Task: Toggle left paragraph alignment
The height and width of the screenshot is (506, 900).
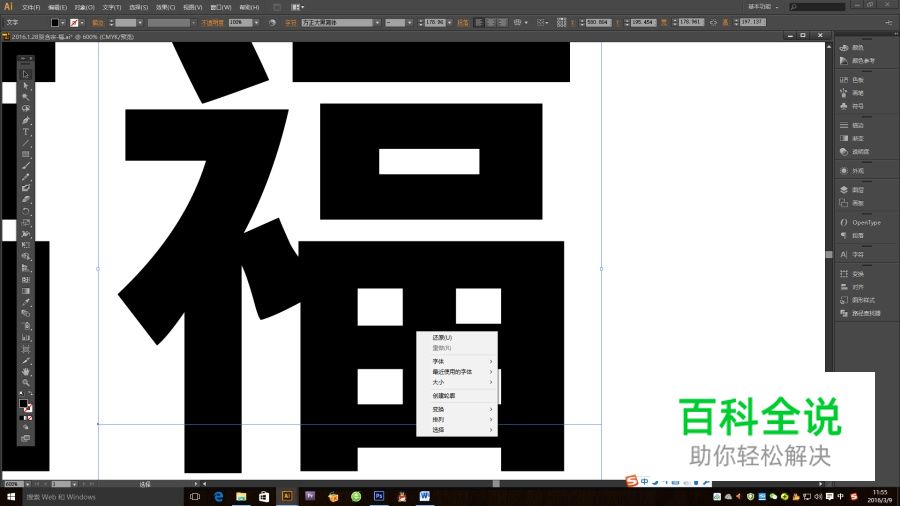Action: [x=479, y=22]
